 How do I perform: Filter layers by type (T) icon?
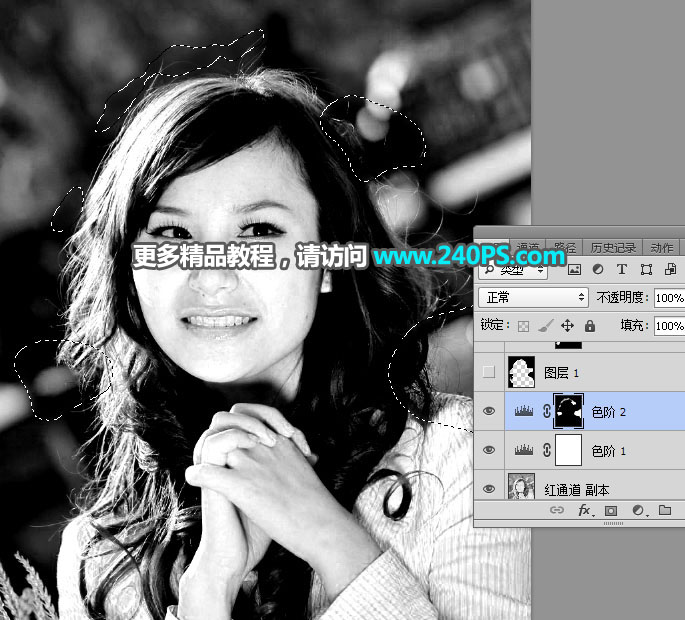point(622,269)
